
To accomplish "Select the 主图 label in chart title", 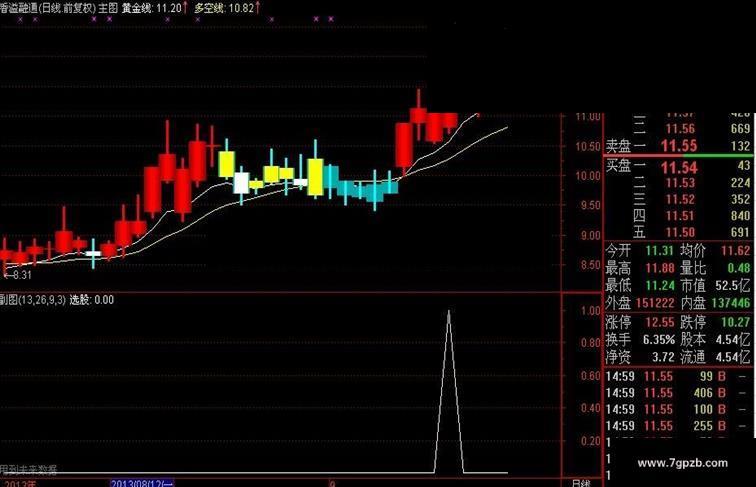I will point(108,8).
